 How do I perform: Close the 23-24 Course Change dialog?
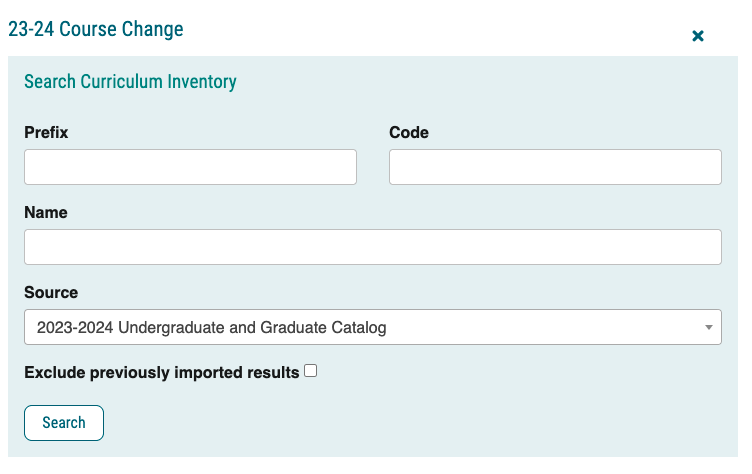point(698,36)
